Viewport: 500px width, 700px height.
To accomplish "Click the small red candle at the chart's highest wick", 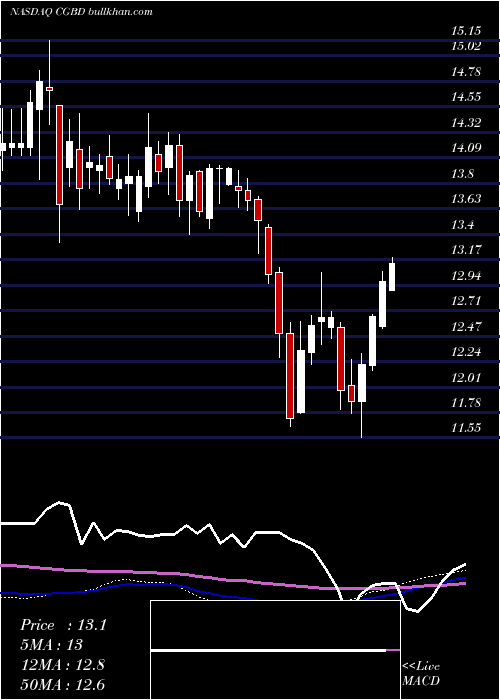I will click(50, 89).
